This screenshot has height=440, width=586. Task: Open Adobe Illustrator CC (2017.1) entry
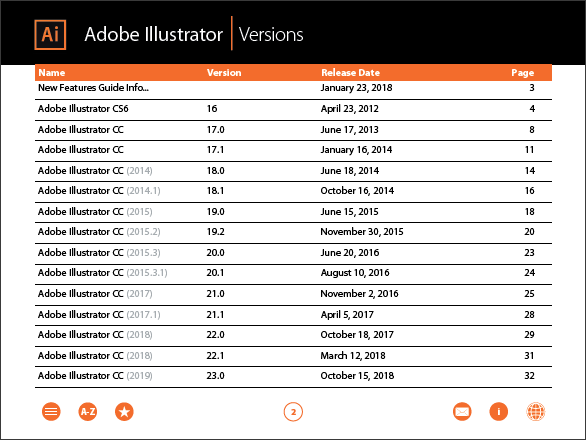tap(99, 315)
